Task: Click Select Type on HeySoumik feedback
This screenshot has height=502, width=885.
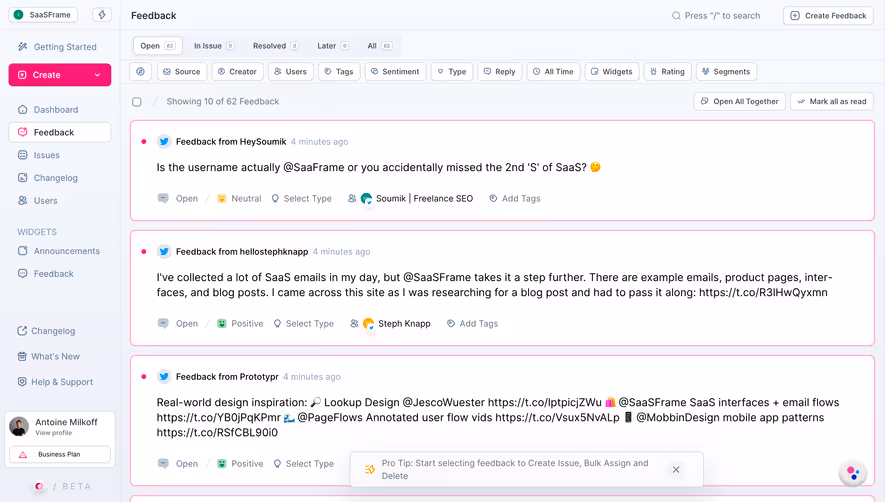Action: (x=301, y=199)
